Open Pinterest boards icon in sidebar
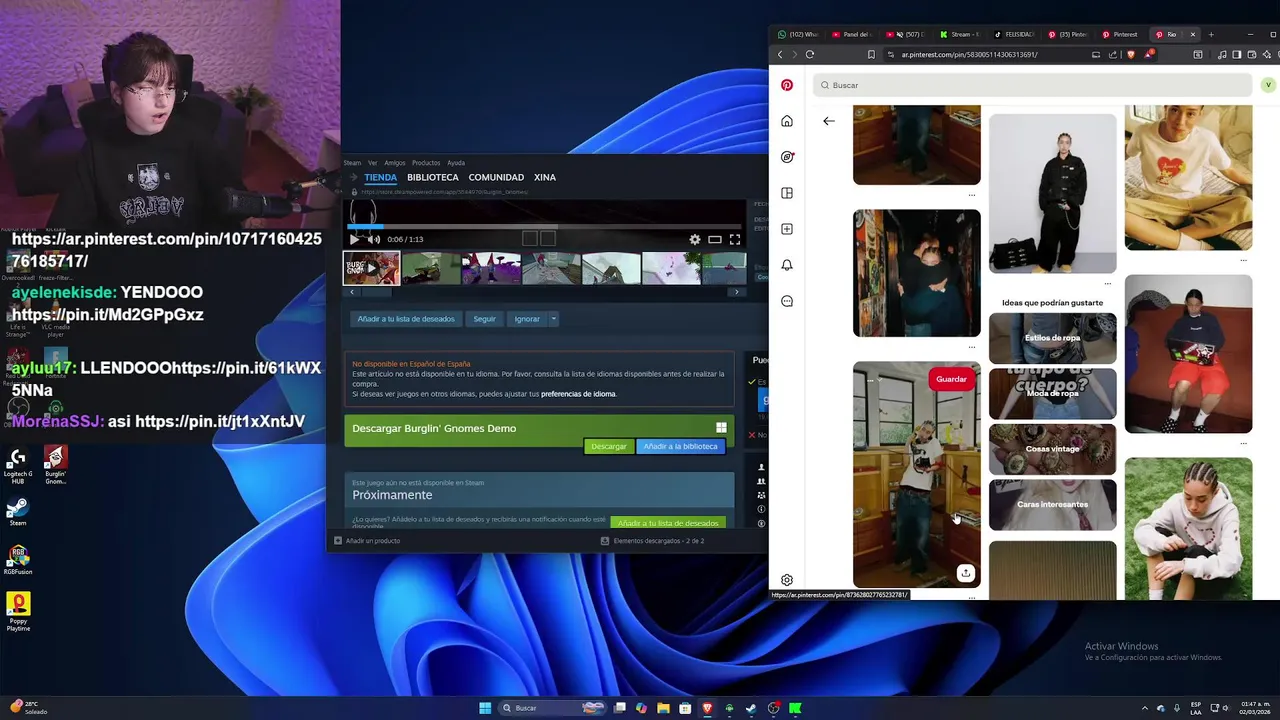This screenshot has height=720, width=1280. click(787, 193)
